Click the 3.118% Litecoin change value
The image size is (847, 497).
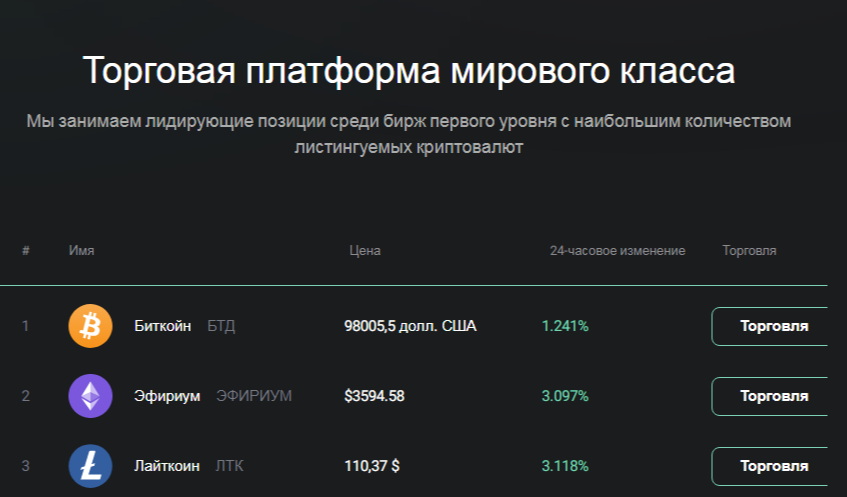tap(565, 466)
